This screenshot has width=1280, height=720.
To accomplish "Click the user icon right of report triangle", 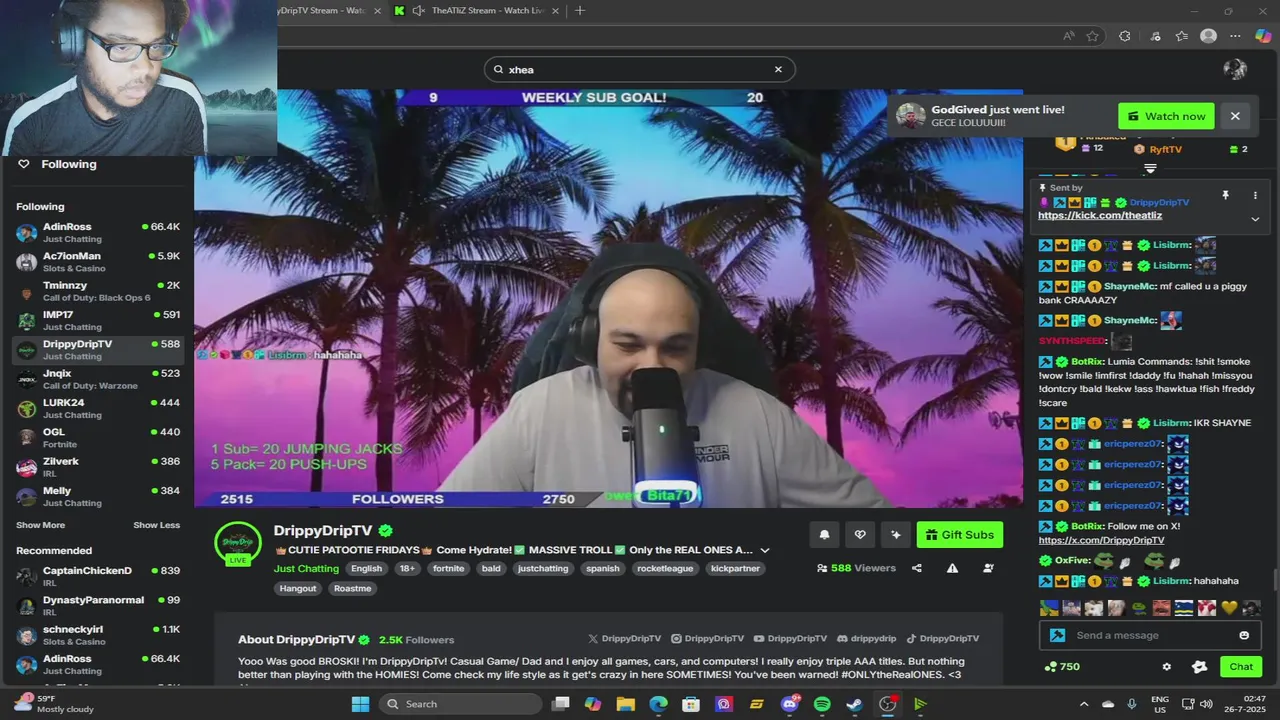I will point(988,568).
